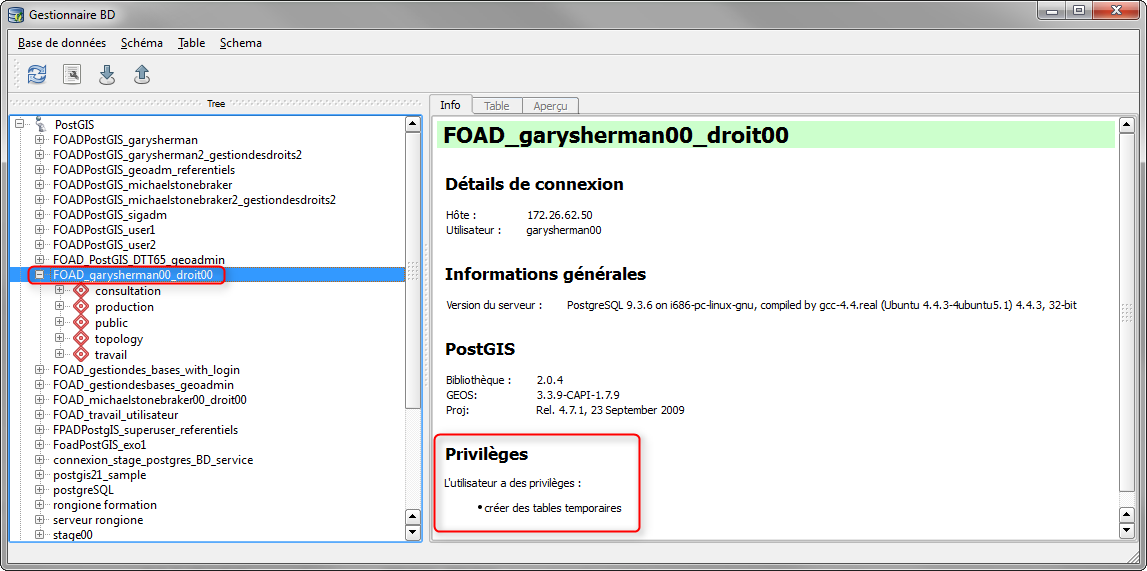Select the postgis21_sample connection

pos(98,475)
